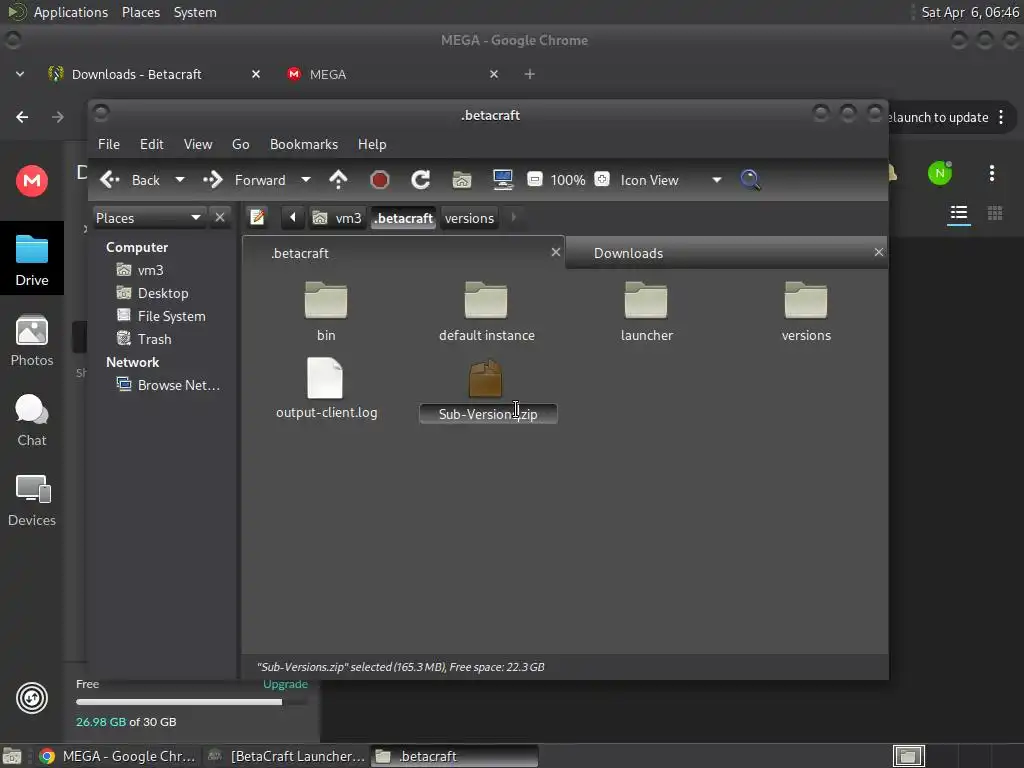Open the Help menu
Image resolution: width=1024 pixels, height=768 pixels.
point(372,144)
